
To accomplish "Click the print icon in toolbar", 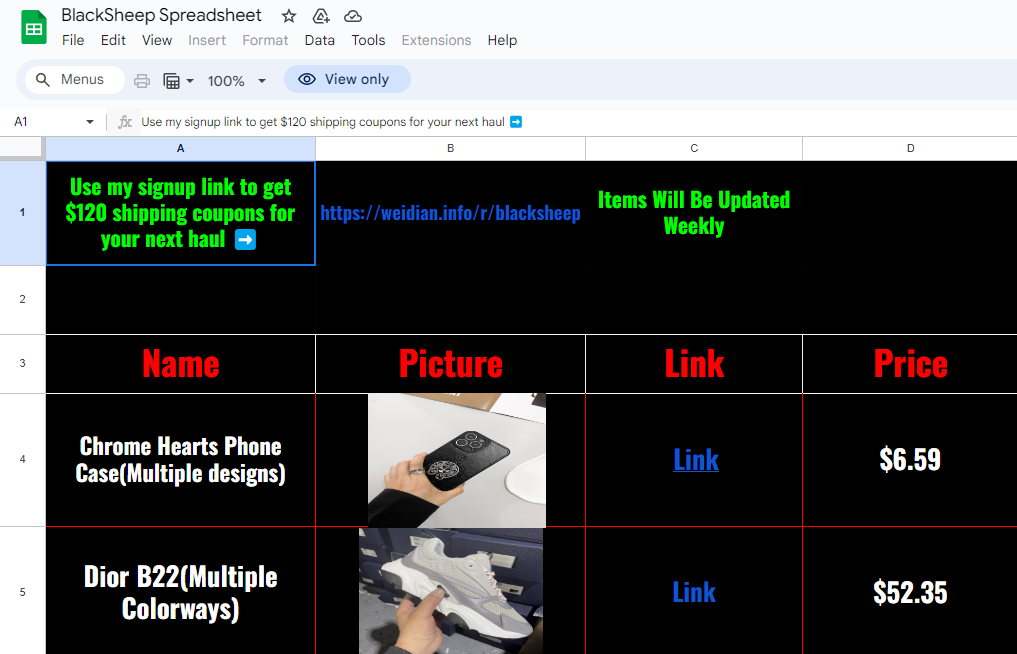I will point(141,80).
